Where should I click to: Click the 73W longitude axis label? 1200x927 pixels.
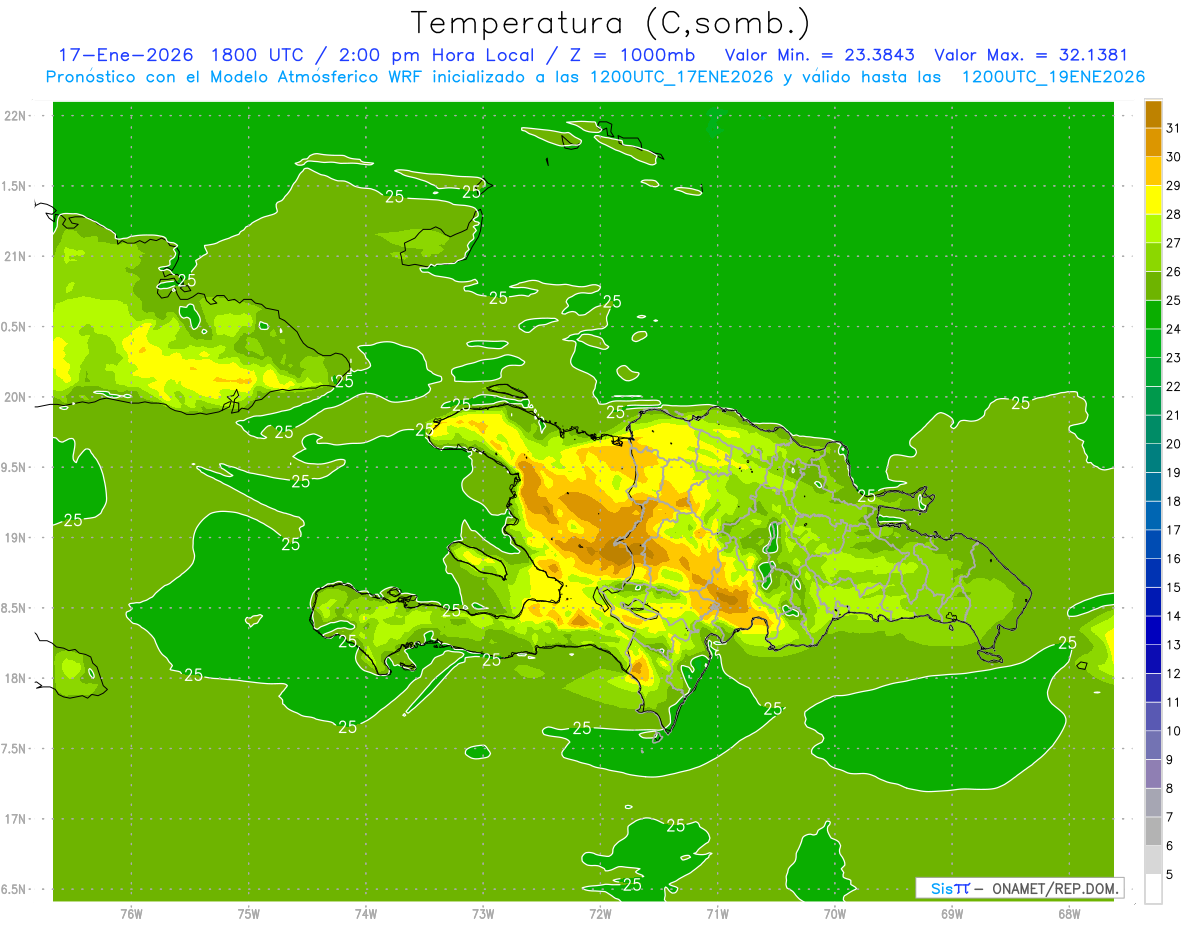pyautogui.click(x=483, y=914)
